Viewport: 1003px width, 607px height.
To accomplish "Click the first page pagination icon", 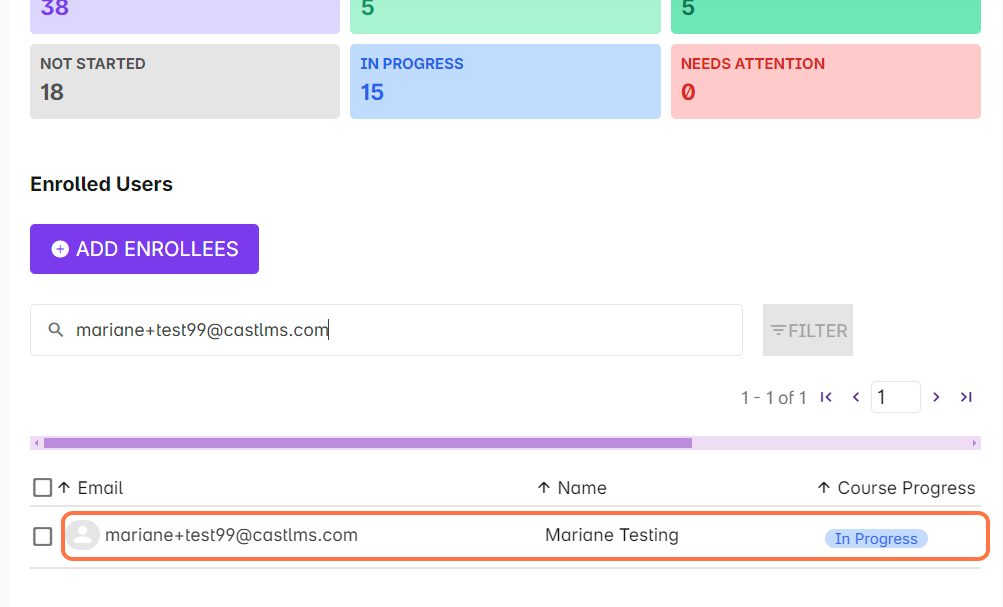I will click(x=826, y=397).
